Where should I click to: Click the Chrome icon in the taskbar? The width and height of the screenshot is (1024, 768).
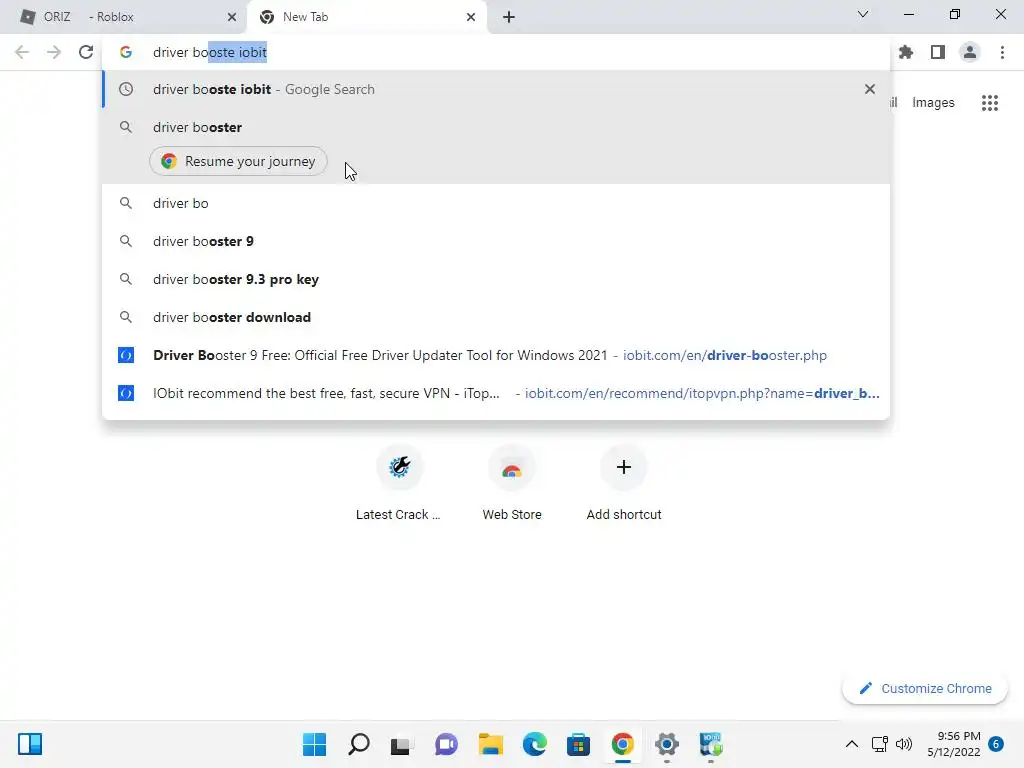pyautogui.click(x=622, y=744)
